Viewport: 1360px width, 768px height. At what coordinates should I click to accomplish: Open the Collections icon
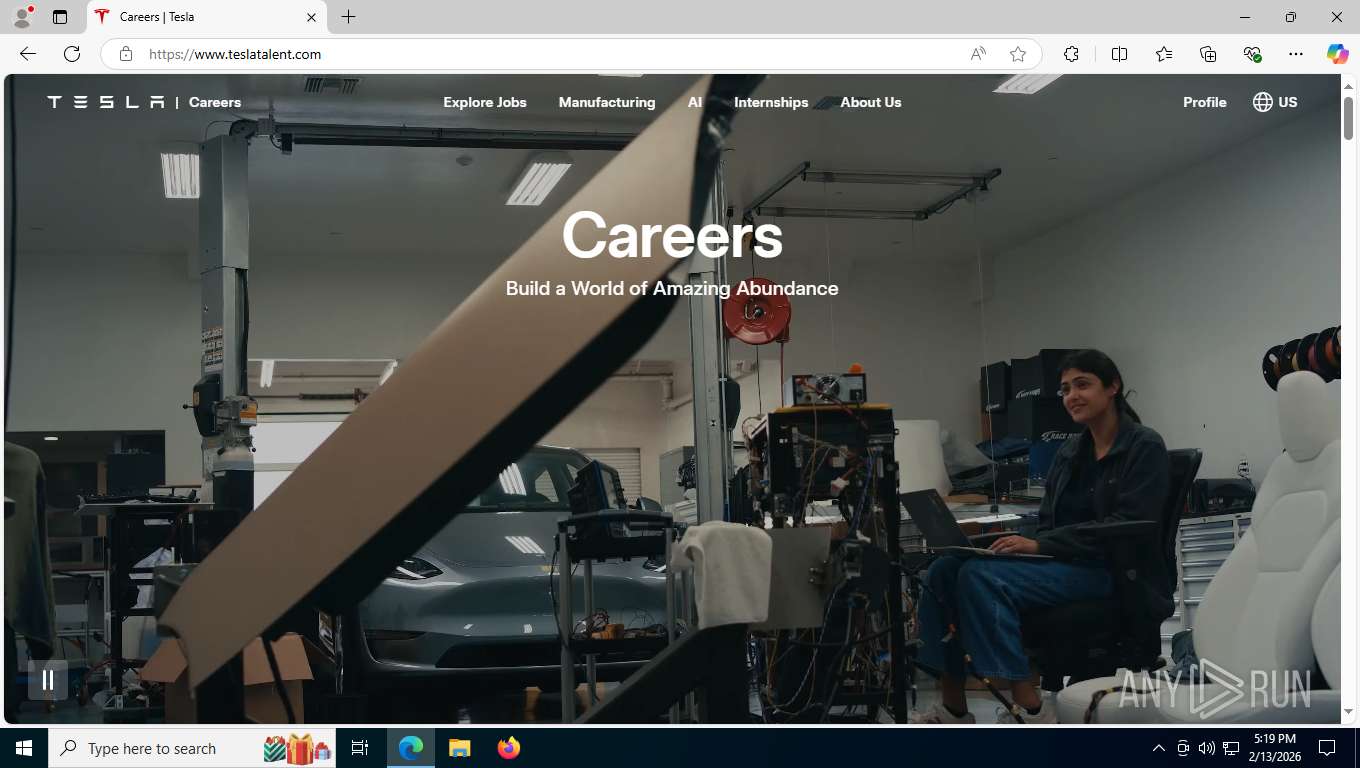point(1208,54)
